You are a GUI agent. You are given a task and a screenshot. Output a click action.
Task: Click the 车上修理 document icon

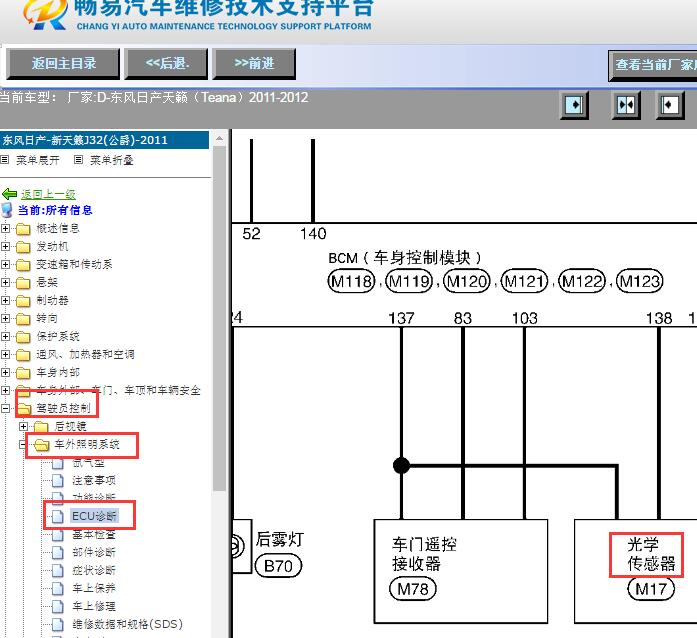(58, 606)
